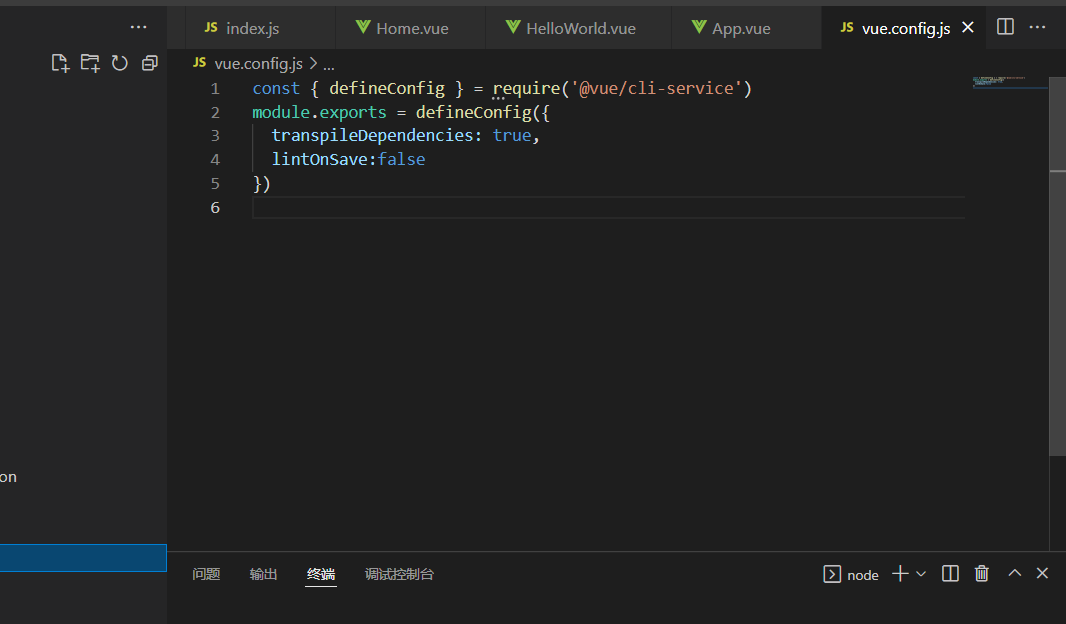
Task: Create a new terminal with plus icon
Action: (900, 574)
